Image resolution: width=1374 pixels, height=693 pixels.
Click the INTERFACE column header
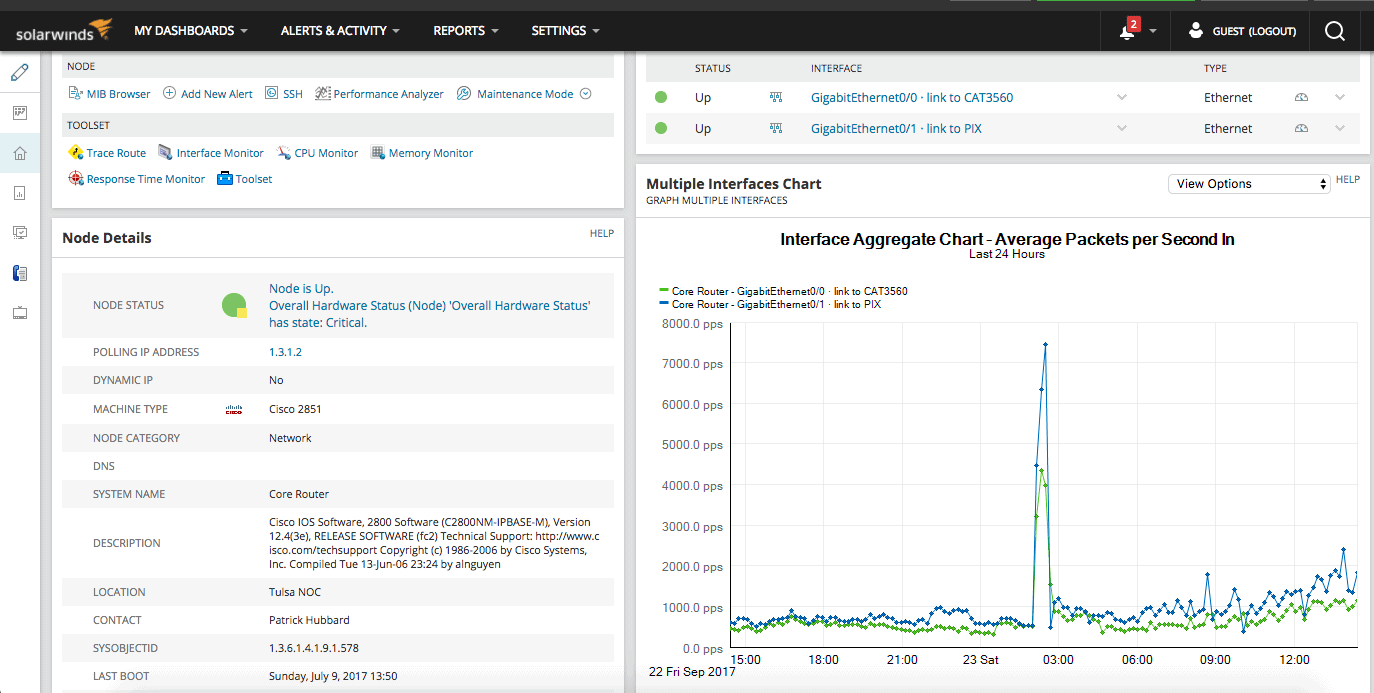click(x=836, y=69)
